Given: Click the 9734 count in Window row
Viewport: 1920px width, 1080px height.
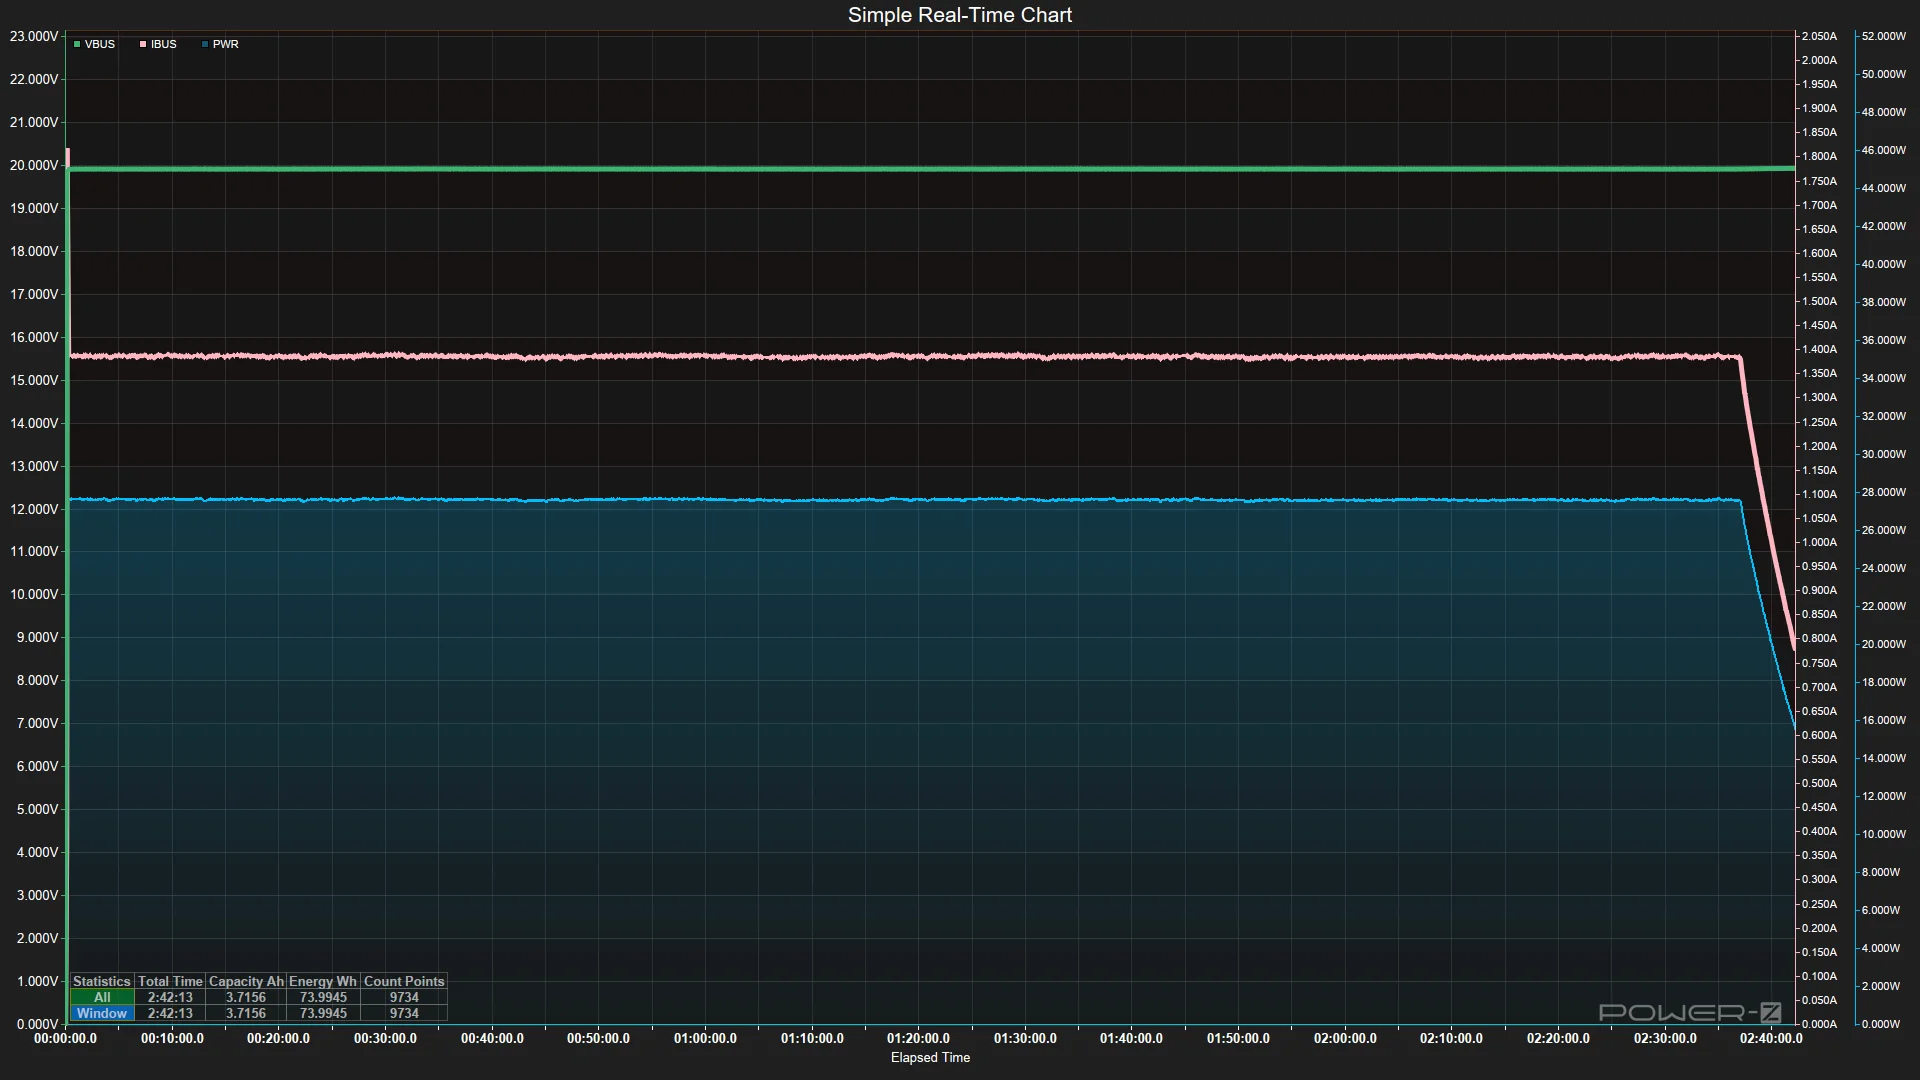Looking at the screenshot, I should tap(404, 1013).
